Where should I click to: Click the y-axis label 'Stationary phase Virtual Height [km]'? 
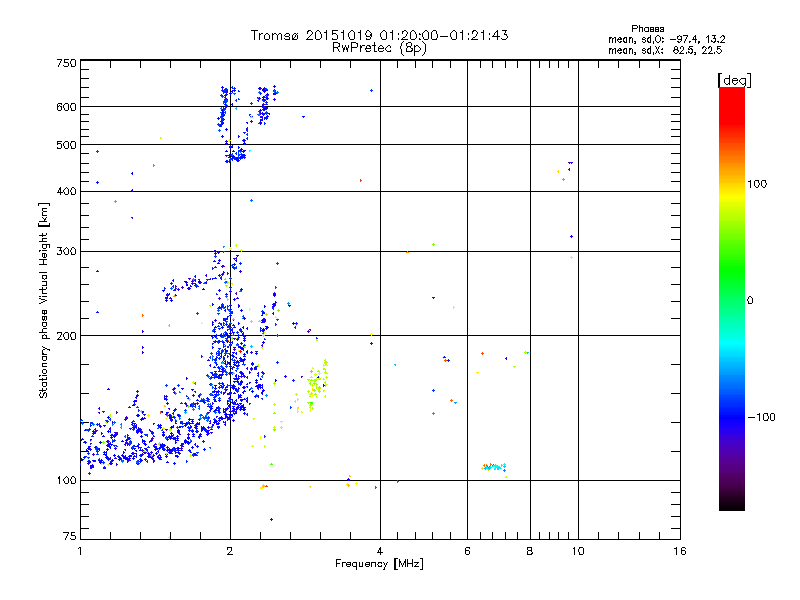coord(44,301)
